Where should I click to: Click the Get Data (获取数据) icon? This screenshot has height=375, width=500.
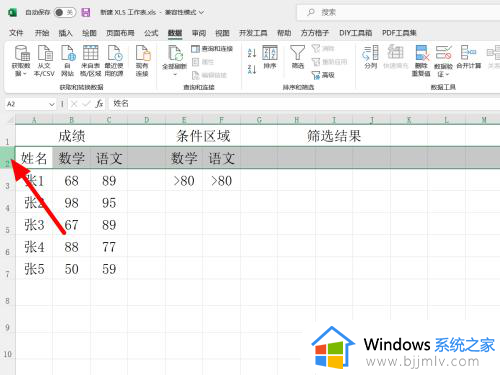[22, 53]
